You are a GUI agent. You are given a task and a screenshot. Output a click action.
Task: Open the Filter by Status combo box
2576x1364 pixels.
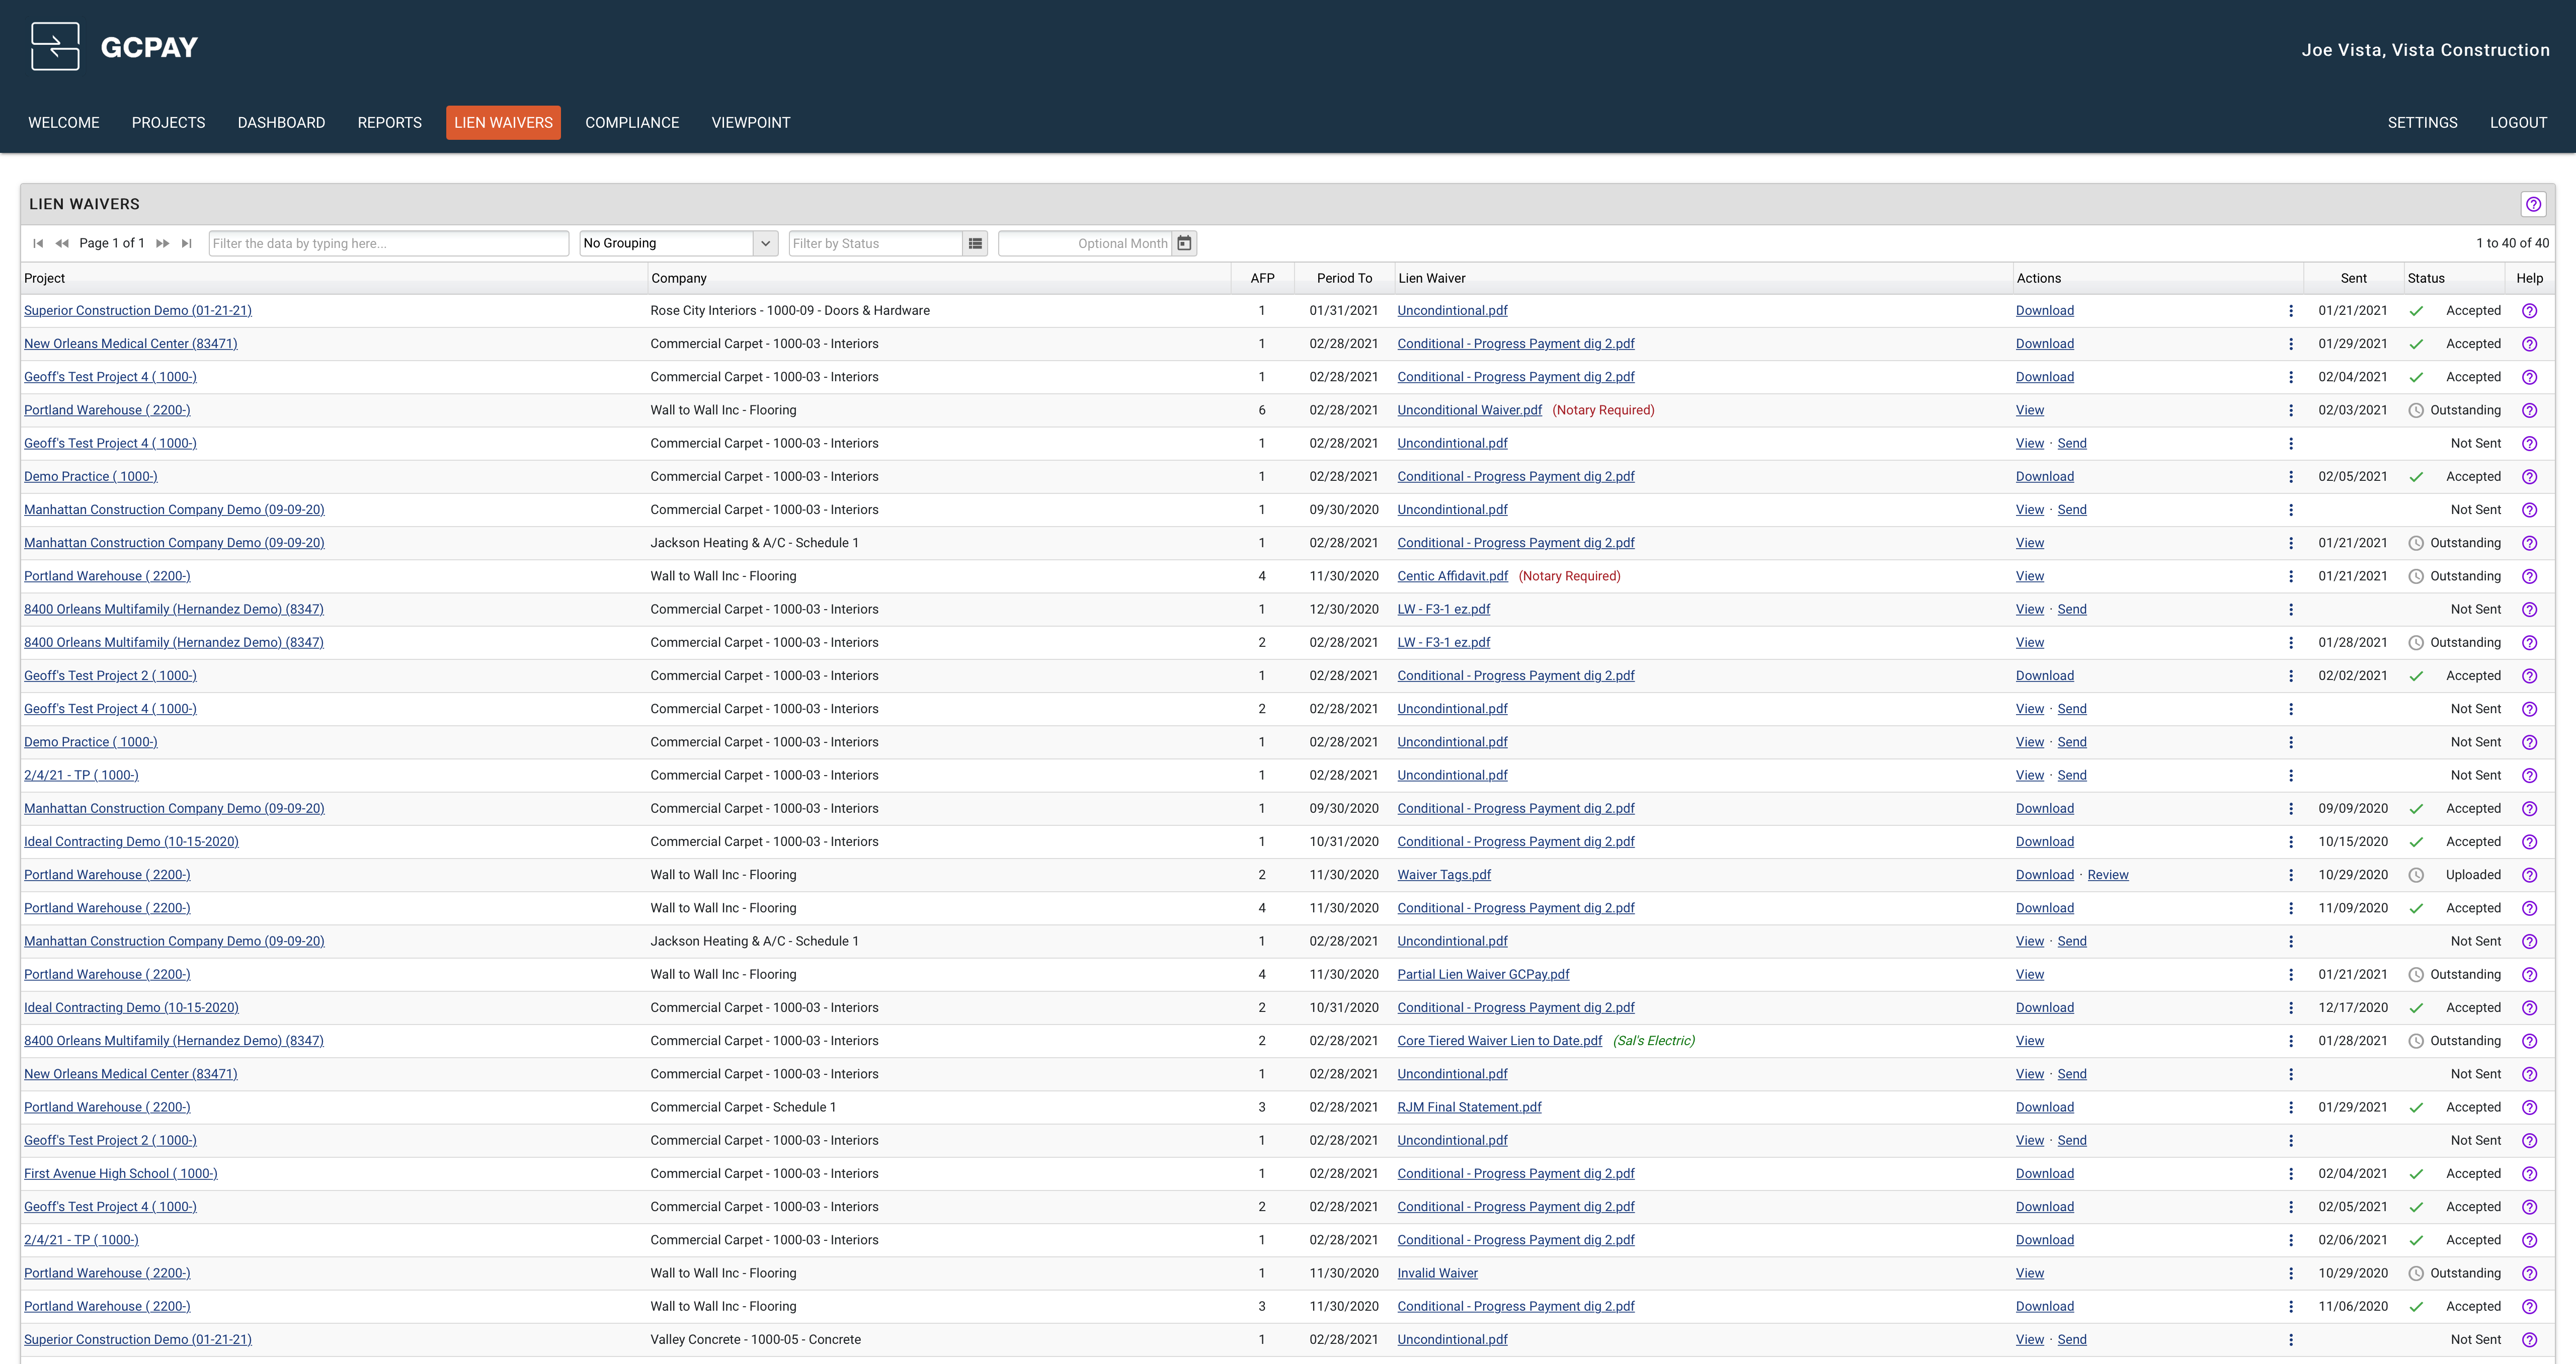875,243
